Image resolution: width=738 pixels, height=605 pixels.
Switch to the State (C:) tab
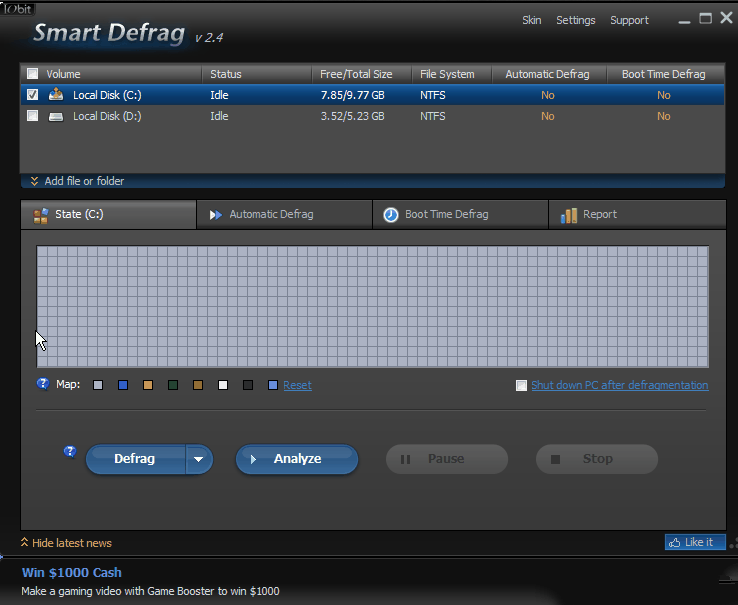(108, 215)
